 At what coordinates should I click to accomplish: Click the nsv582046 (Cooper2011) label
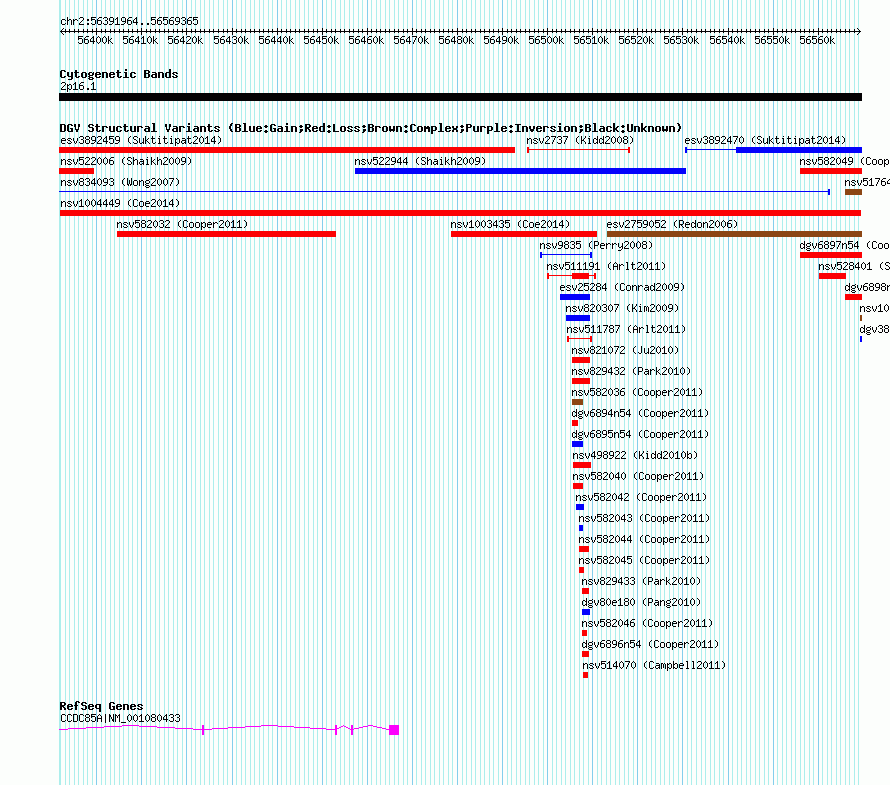647,623
